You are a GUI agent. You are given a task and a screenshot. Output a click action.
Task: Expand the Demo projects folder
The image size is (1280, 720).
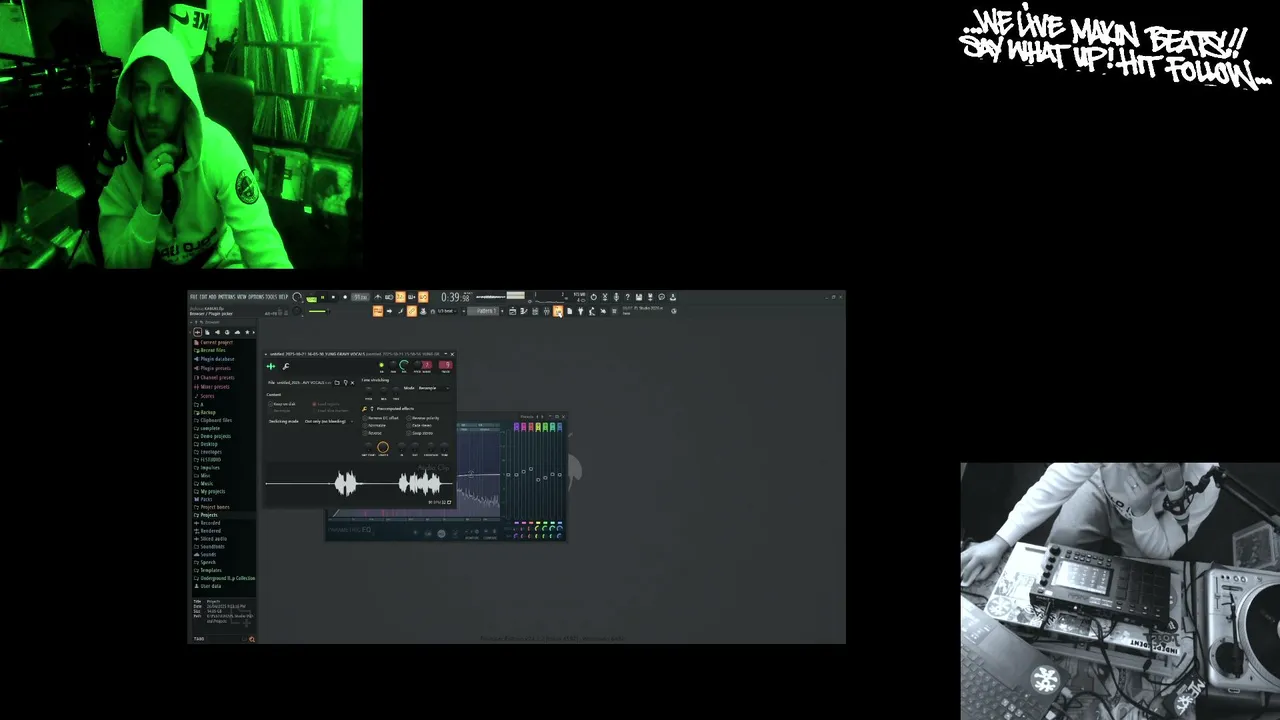tap(215, 436)
